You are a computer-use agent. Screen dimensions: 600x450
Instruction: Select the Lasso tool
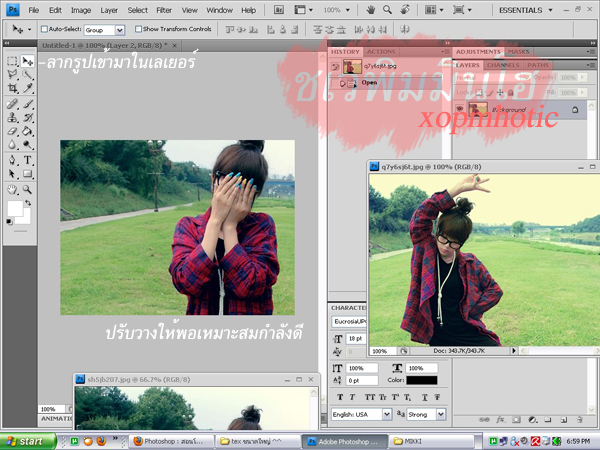(x=12, y=74)
